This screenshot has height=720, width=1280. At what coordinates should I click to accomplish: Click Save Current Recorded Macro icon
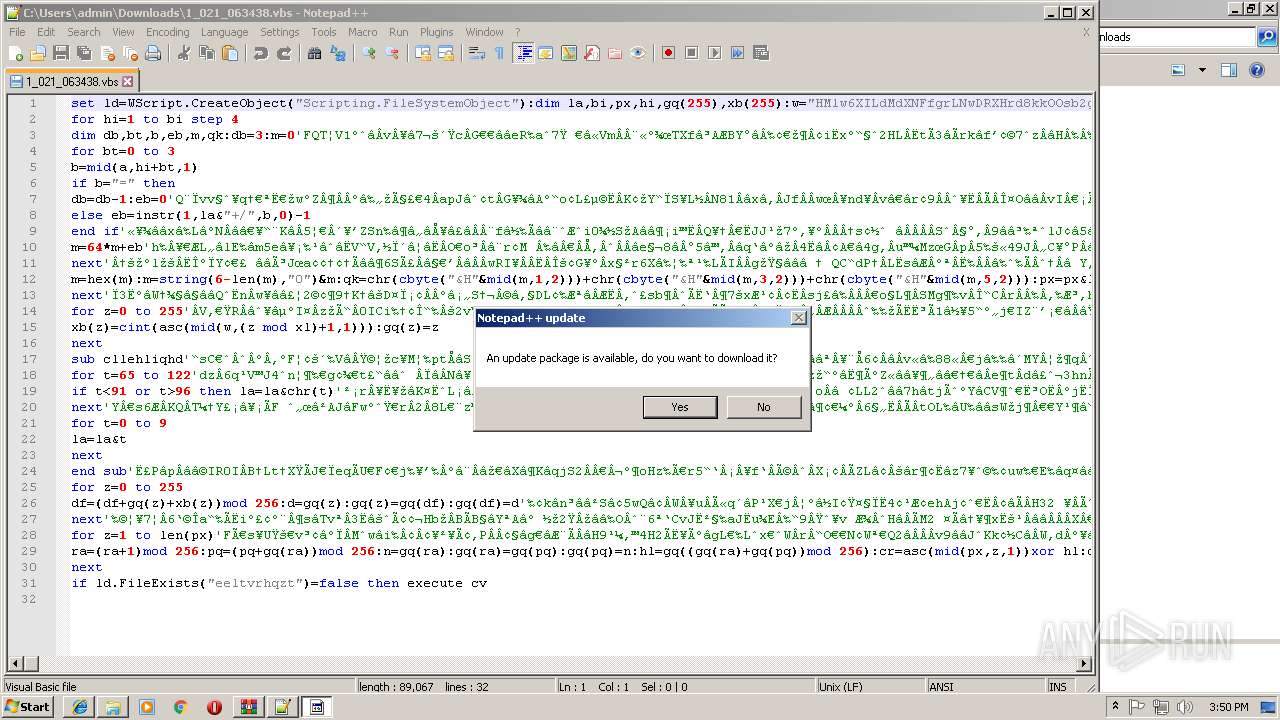(x=760, y=53)
